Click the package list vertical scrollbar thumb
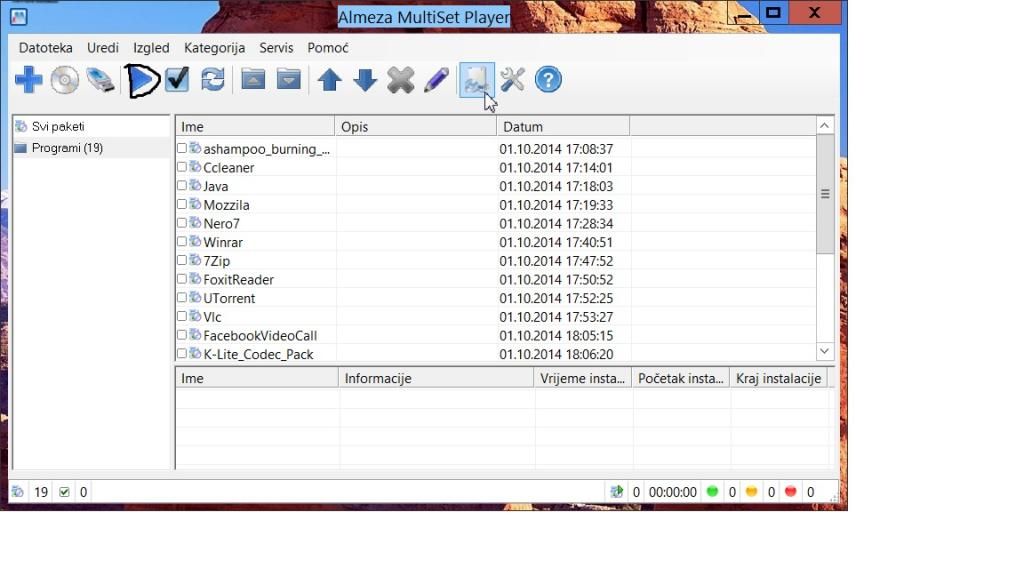1024x576 pixels. tap(825, 194)
